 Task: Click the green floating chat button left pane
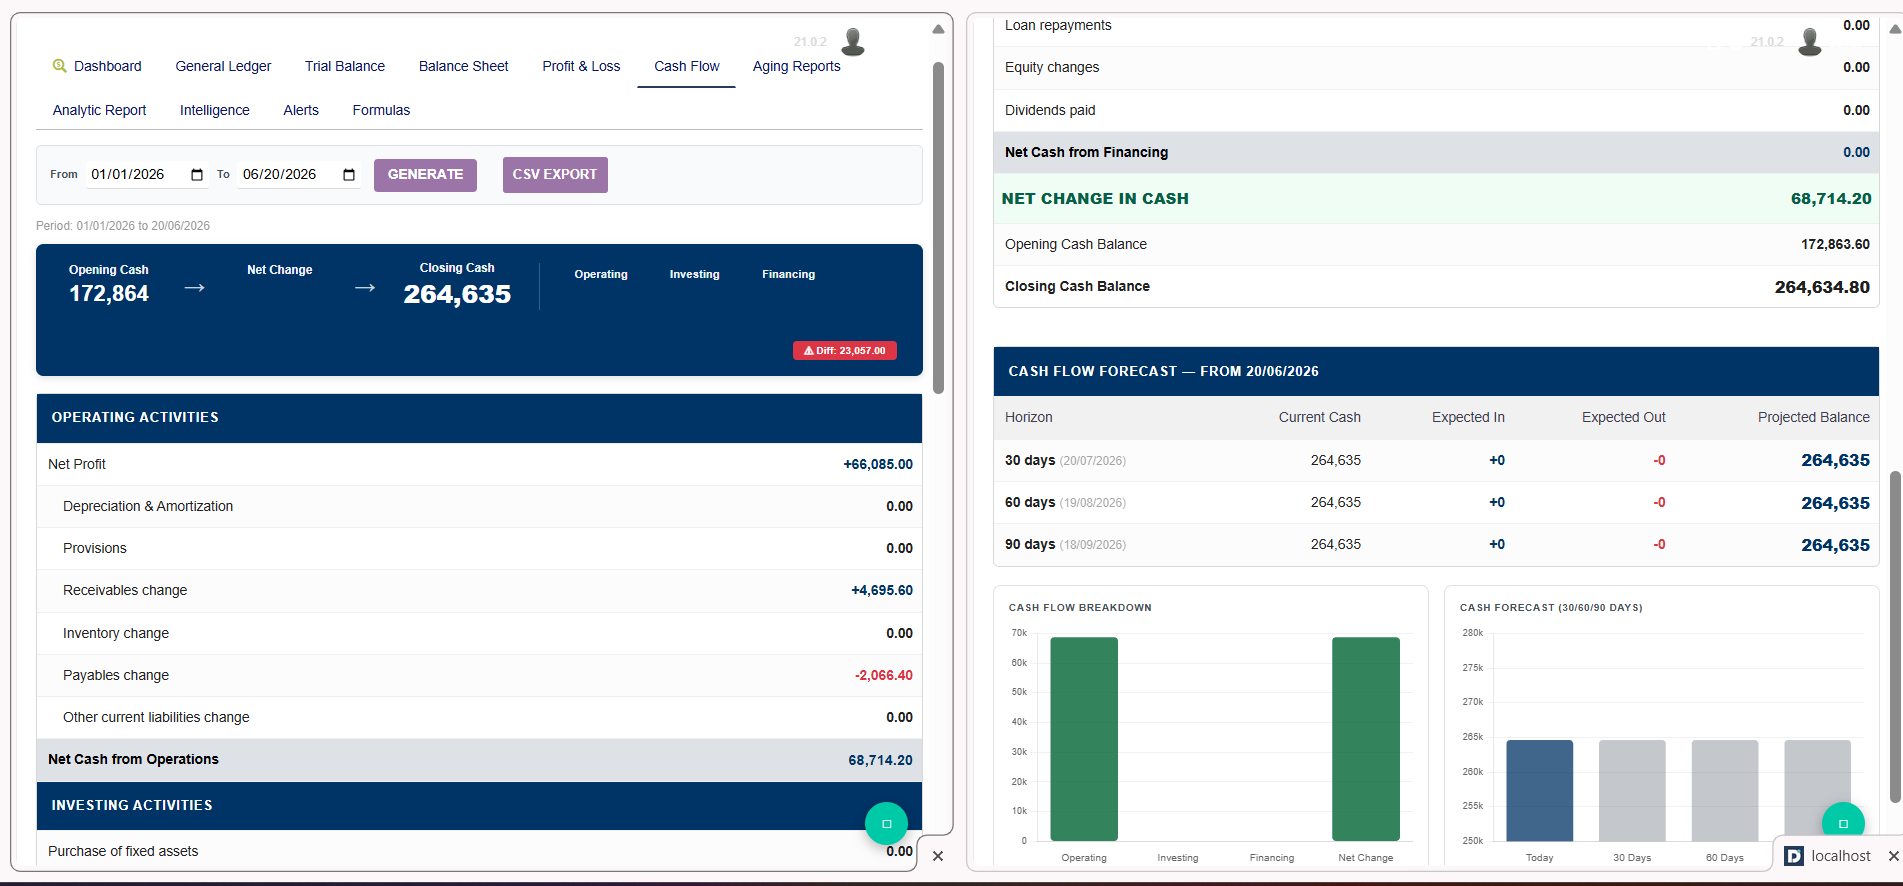tap(886, 824)
